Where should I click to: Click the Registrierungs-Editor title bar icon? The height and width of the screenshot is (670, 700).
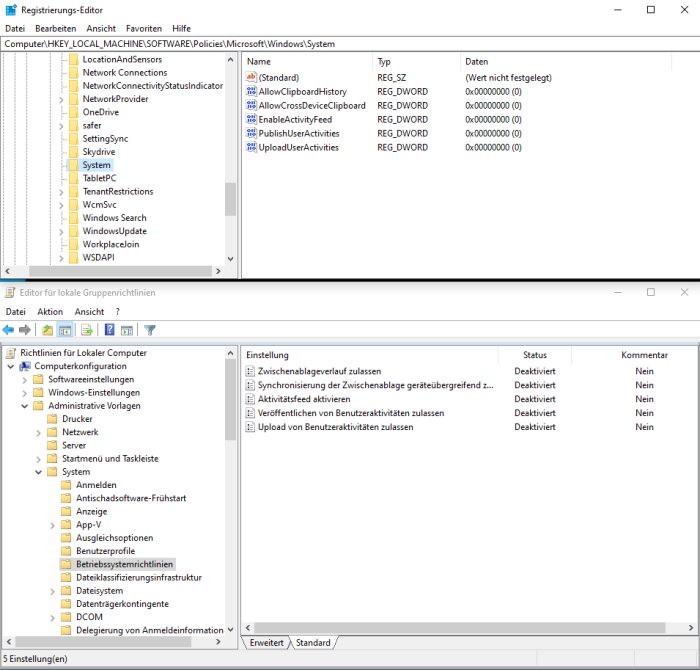(x=11, y=10)
